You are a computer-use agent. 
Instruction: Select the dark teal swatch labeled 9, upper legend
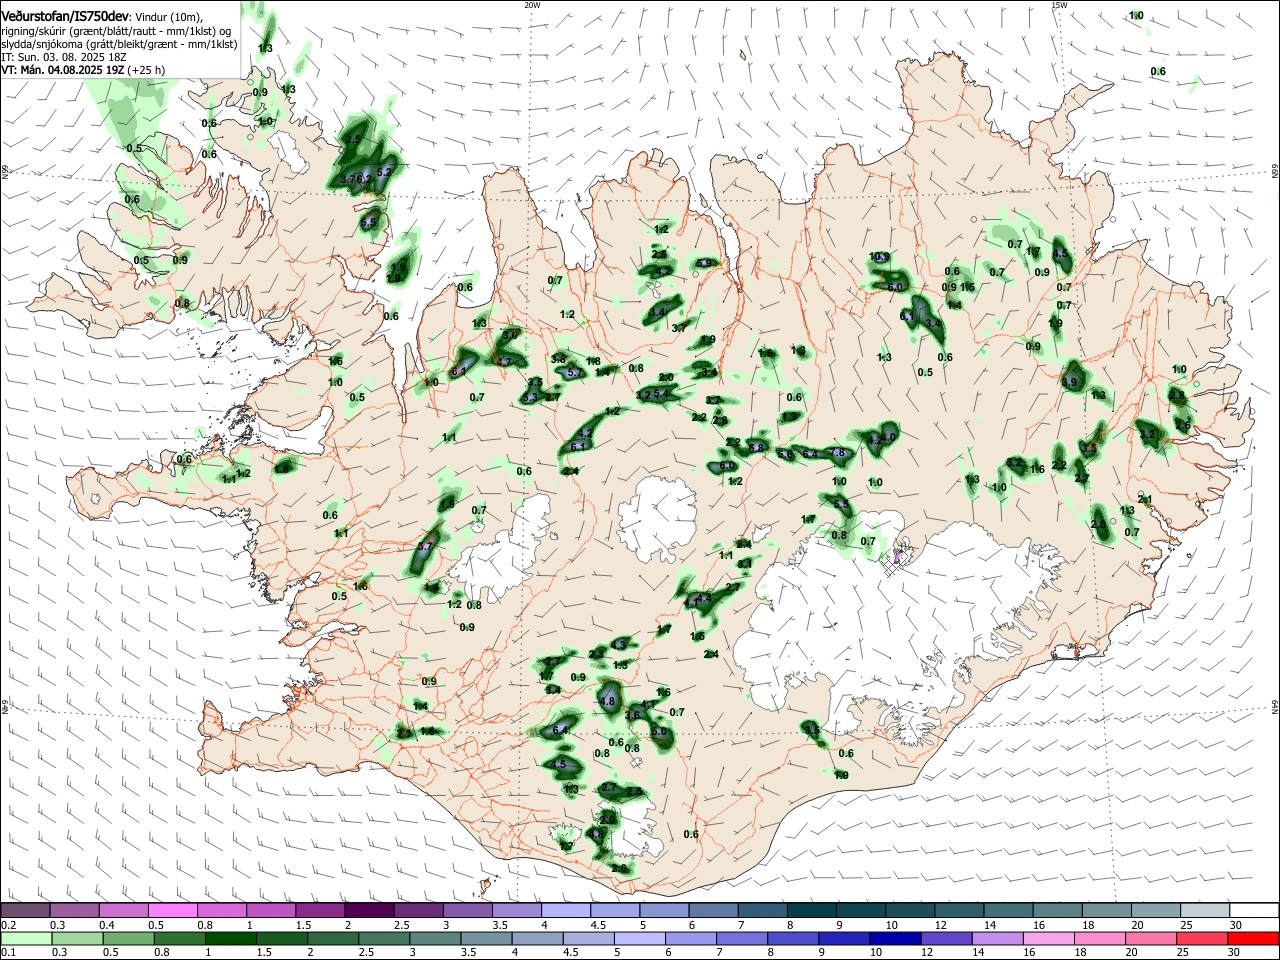(860, 911)
